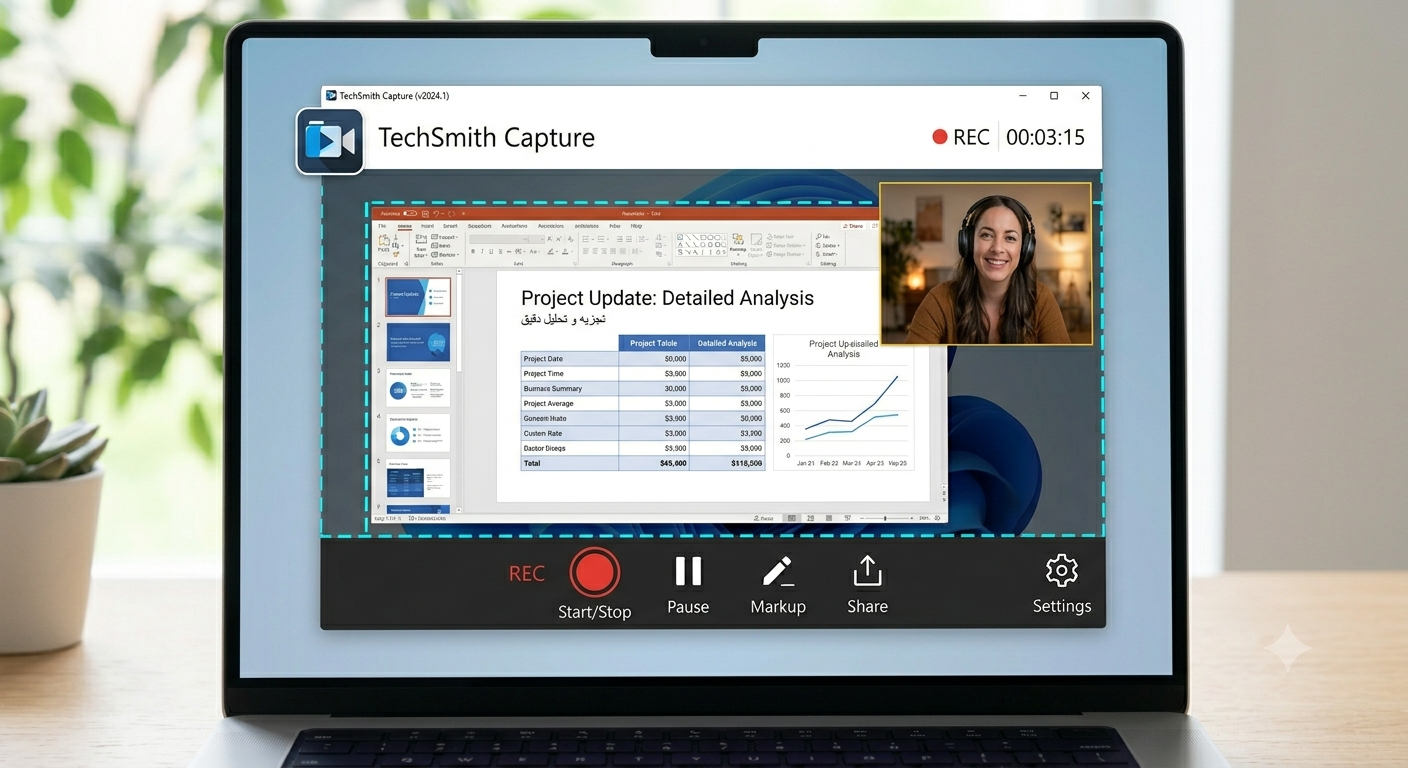Switch to Reading view in status bar
The image size is (1408, 768).
pyautogui.click(x=829, y=518)
